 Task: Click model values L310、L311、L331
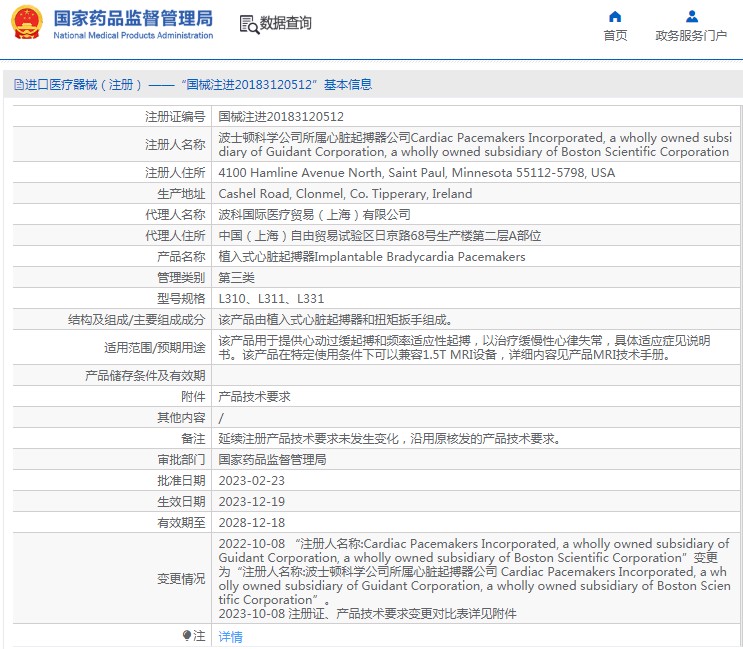point(271,298)
